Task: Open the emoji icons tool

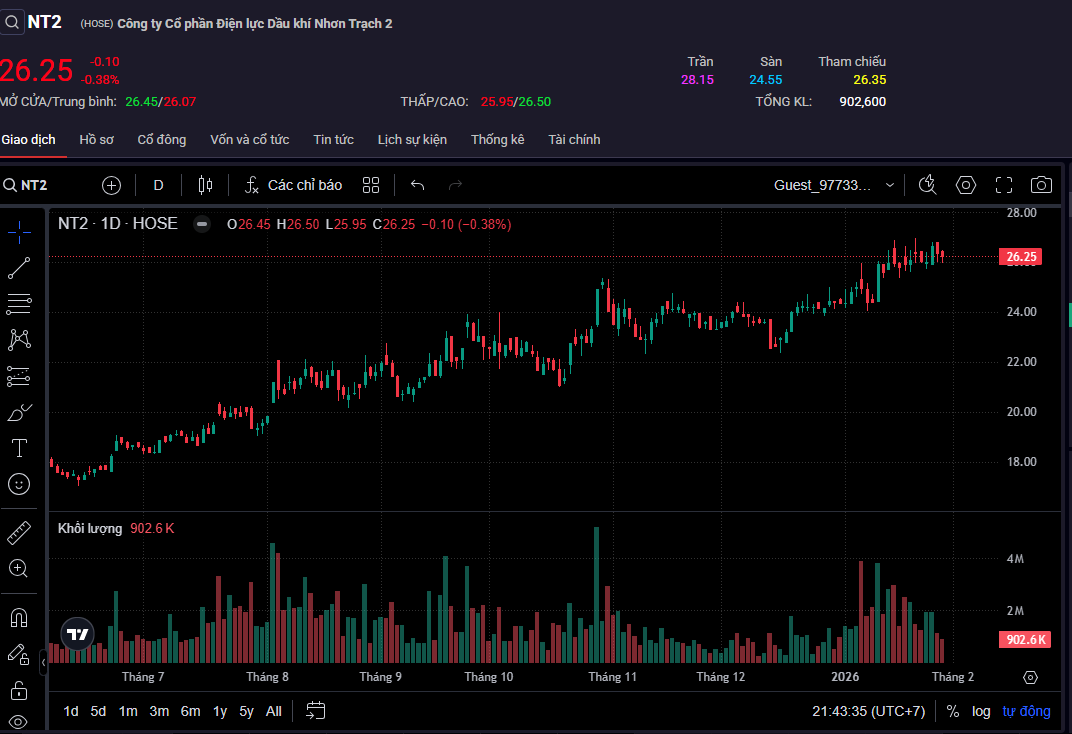Action: pos(19,484)
